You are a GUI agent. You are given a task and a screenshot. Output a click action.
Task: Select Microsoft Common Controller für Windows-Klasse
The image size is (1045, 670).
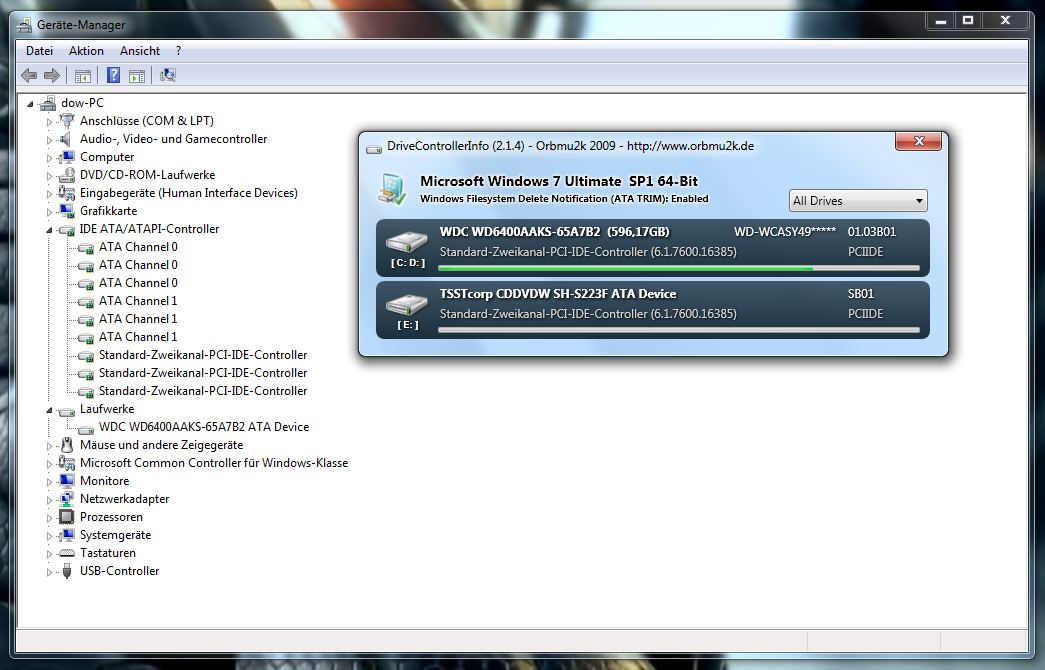point(214,463)
